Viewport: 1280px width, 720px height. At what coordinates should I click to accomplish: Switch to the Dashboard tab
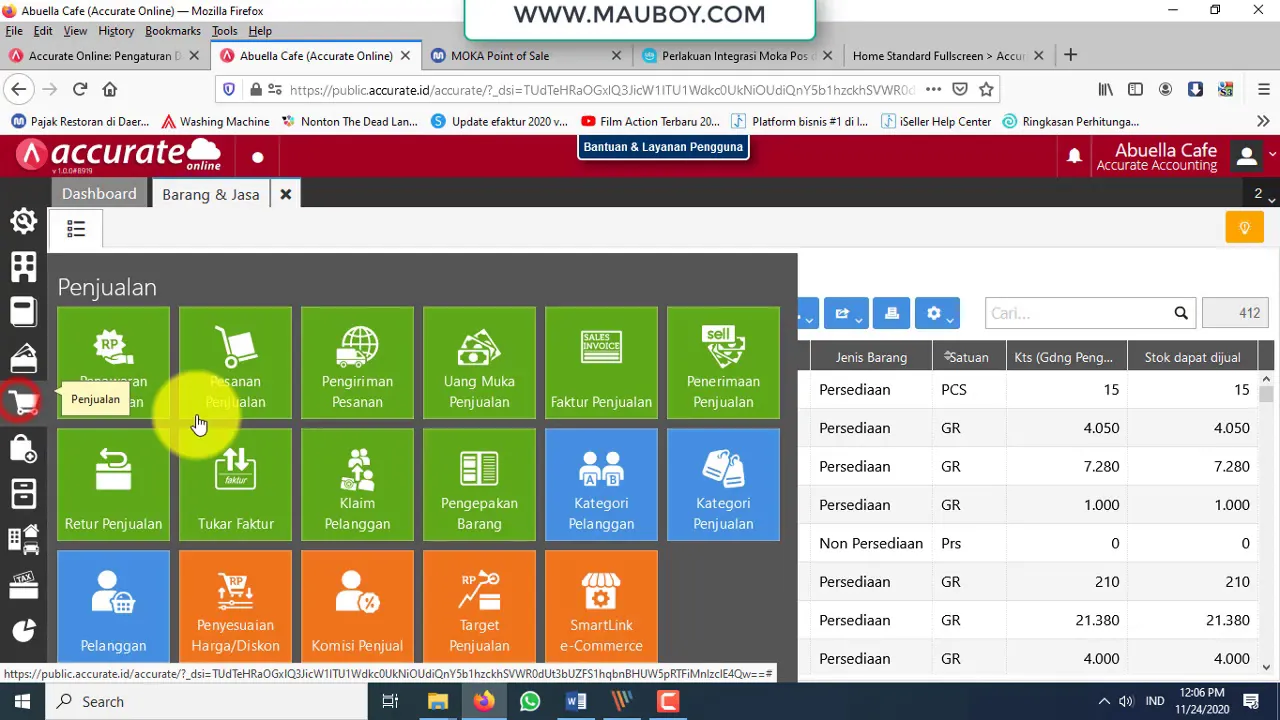click(99, 194)
